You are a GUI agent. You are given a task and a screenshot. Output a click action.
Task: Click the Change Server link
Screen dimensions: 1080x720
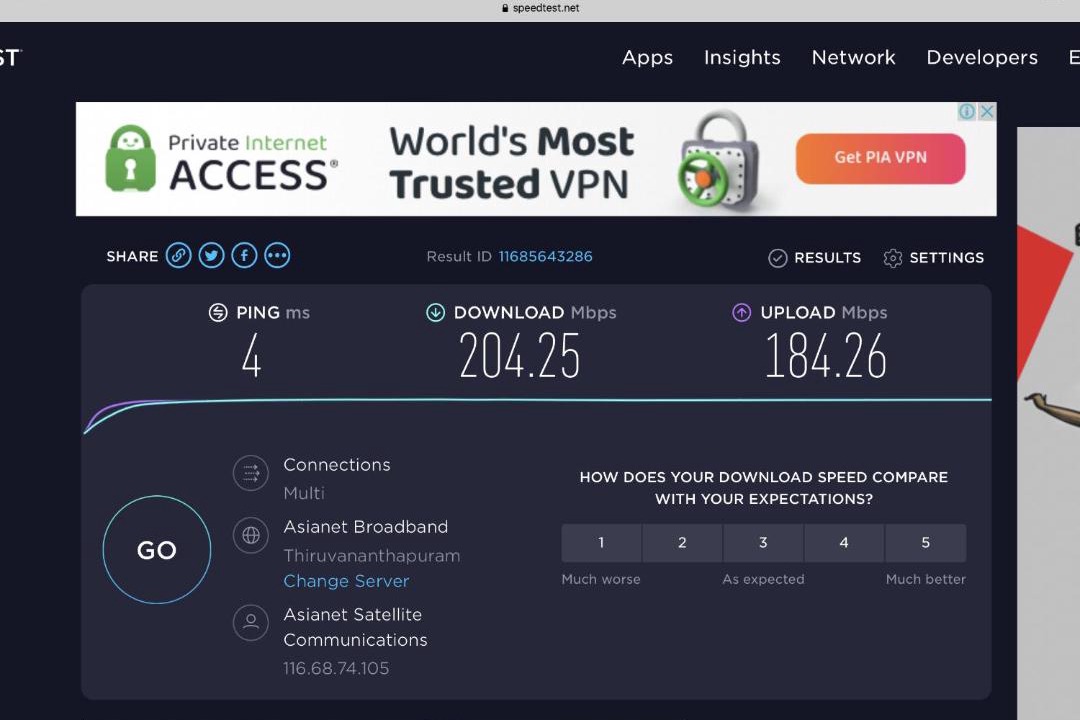pyautogui.click(x=346, y=581)
